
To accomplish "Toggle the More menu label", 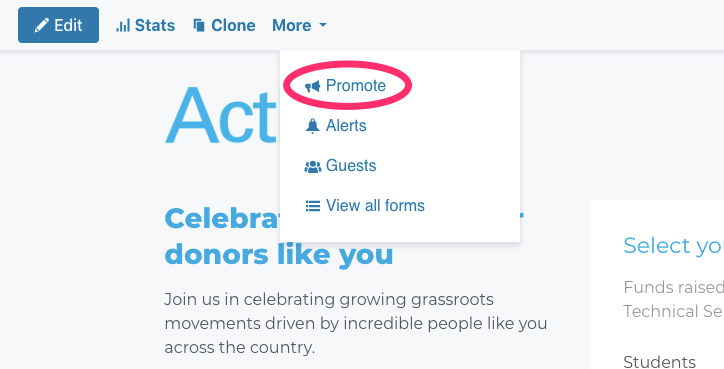I will point(291,25).
